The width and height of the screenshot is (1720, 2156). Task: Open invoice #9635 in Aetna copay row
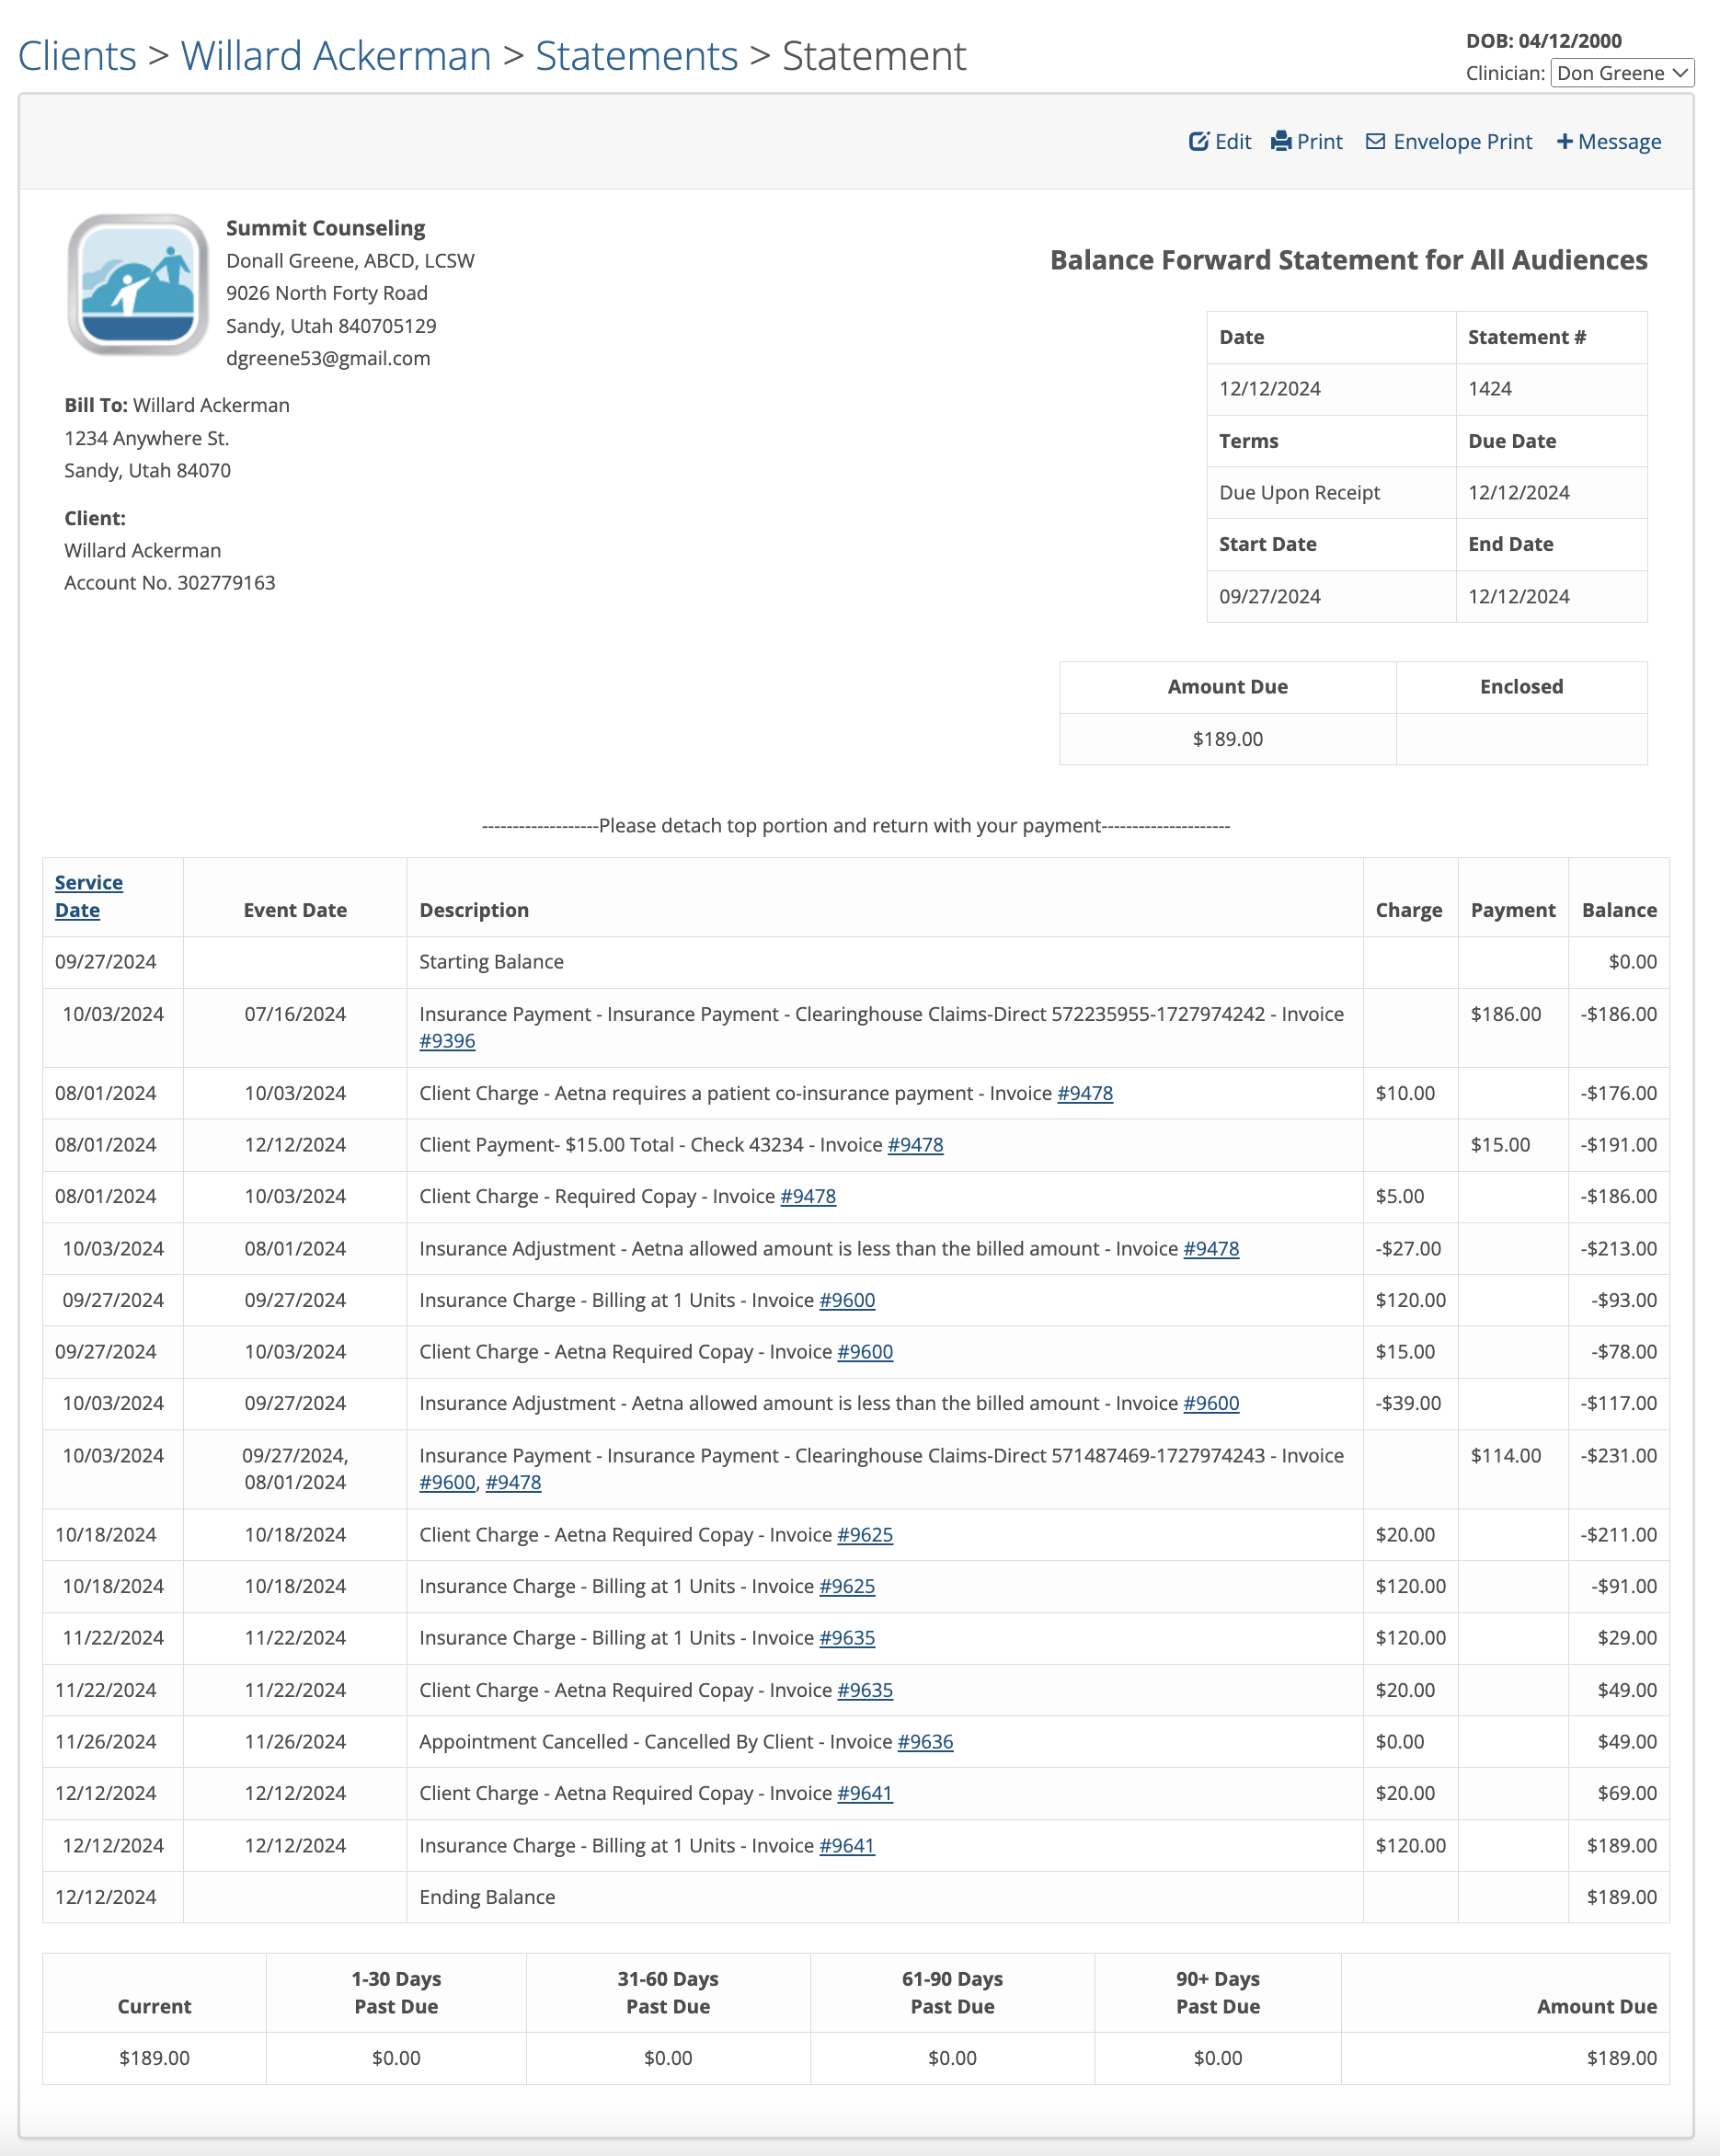[x=865, y=1690]
